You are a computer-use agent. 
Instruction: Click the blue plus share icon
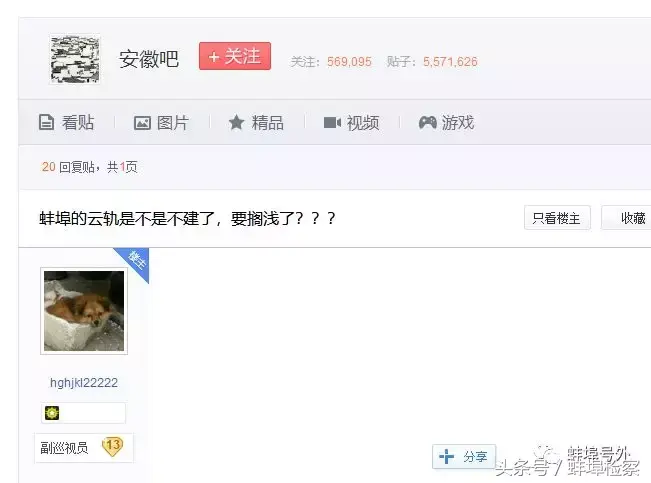point(446,456)
